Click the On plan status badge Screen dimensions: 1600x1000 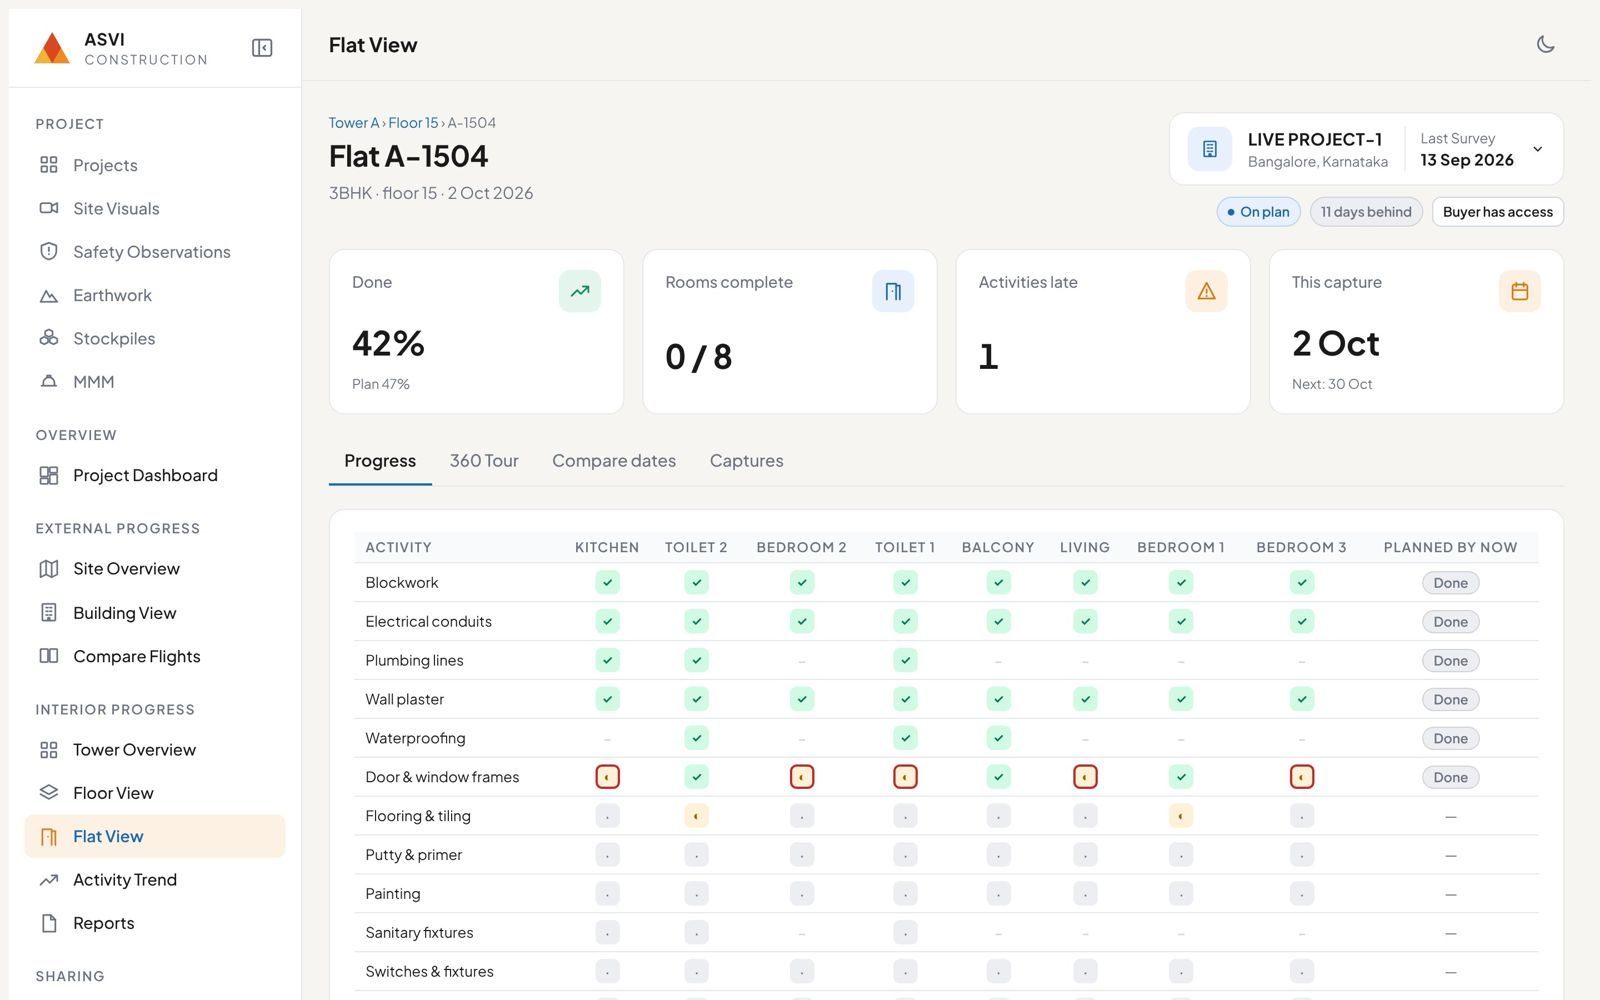tap(1258, 212)
